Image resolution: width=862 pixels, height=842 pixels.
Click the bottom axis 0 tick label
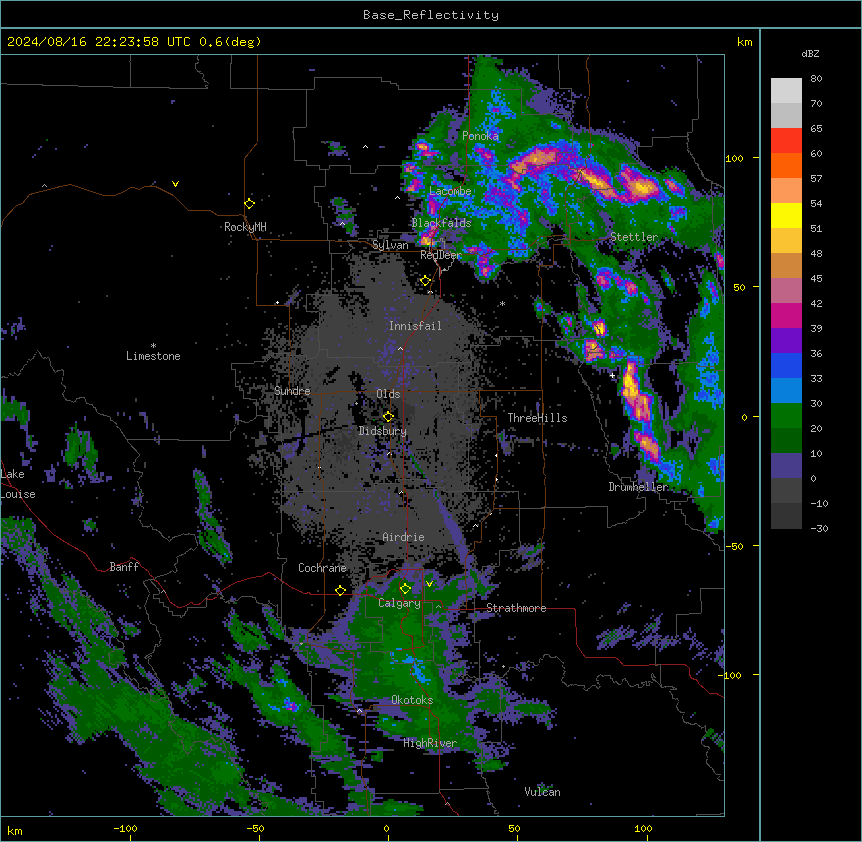(x=386, y=828)
